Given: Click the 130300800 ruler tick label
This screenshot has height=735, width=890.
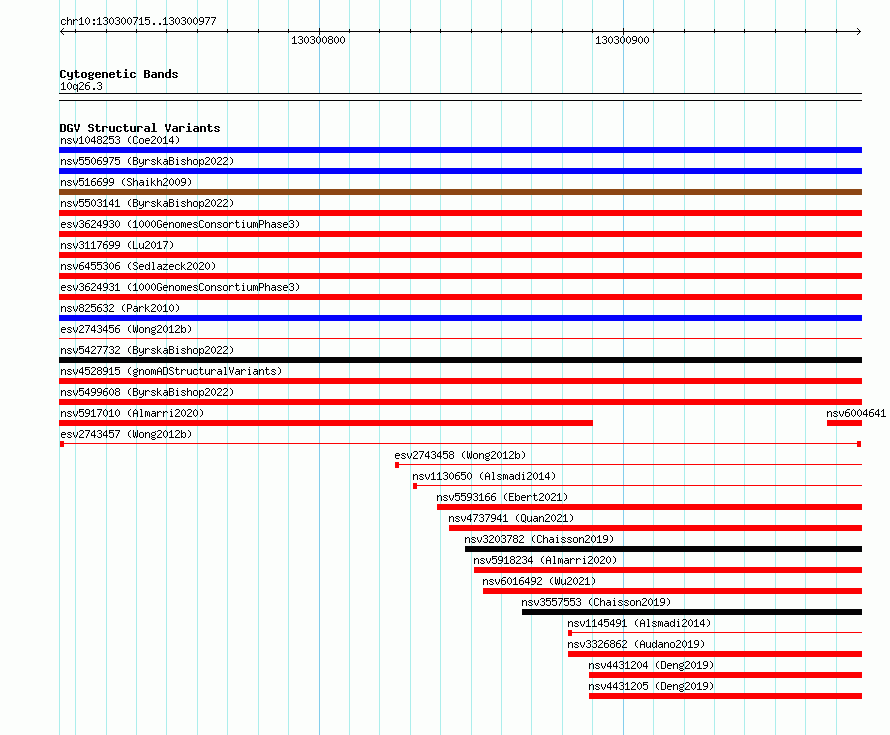Looking at the screenshot, I should pyautogui.click(x=318, y=40).
